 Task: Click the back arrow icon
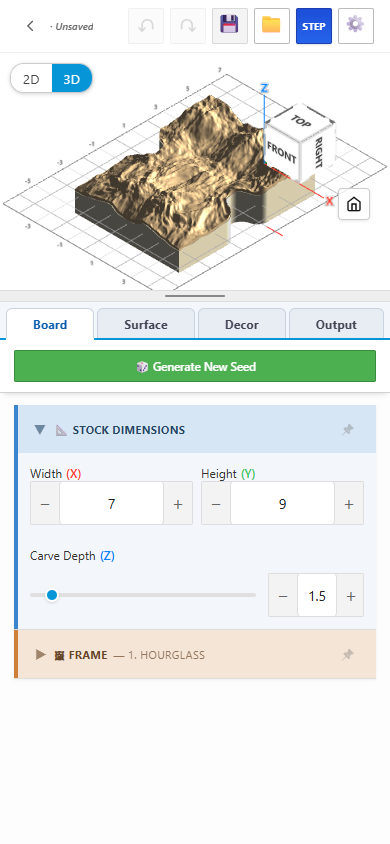point(31,26)
